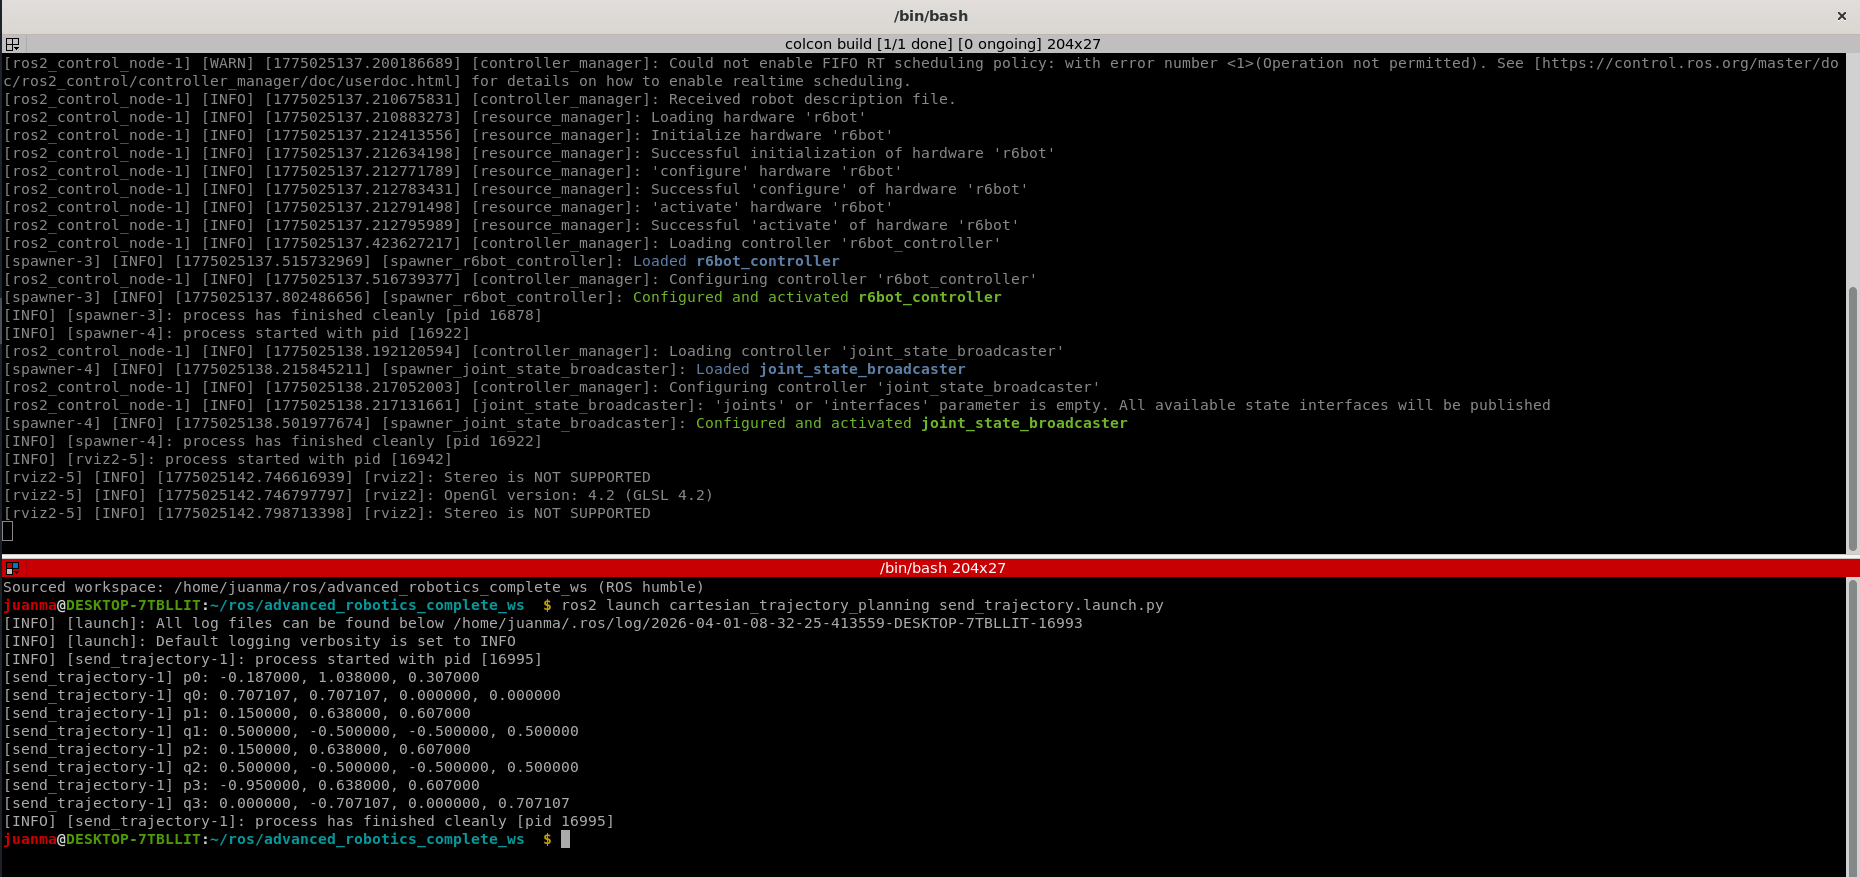Select the red /bin/bash 204x27 title bar
The image size is (1860, 877).
(x=941, y=568)
